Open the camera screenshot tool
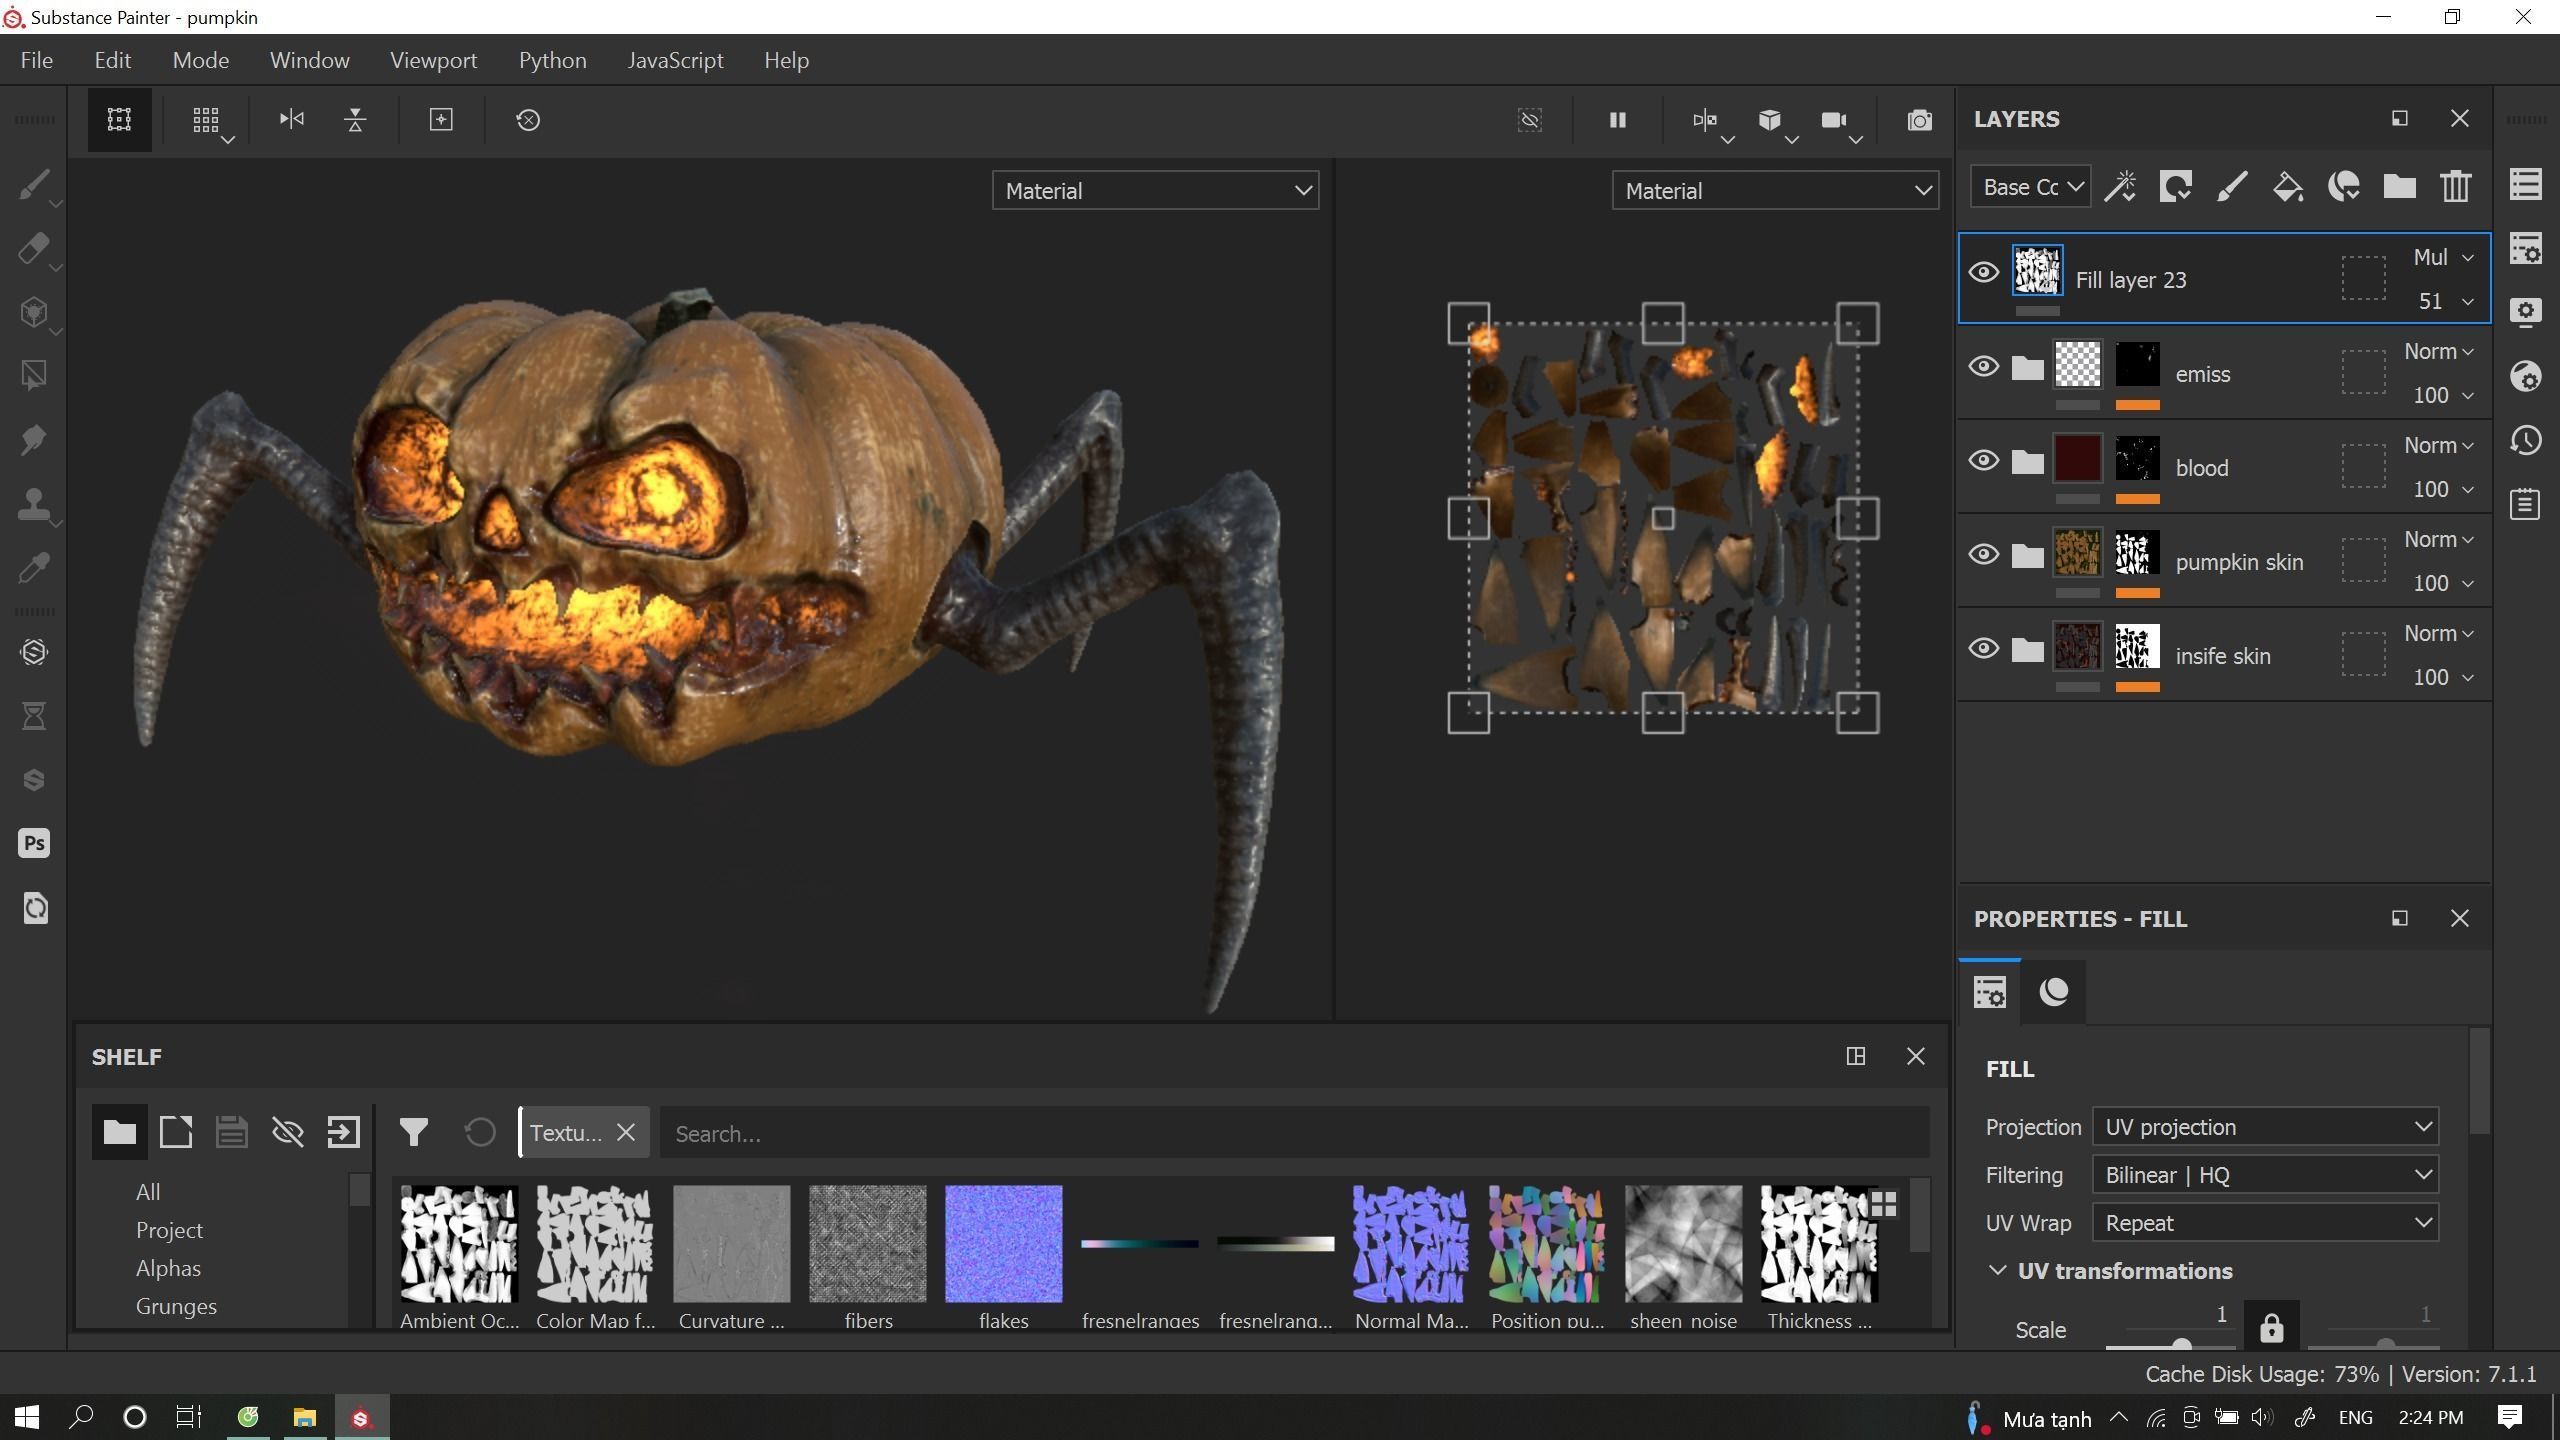The width and height of the screenshot is (2560, 1440). (x=1919, y=120)
